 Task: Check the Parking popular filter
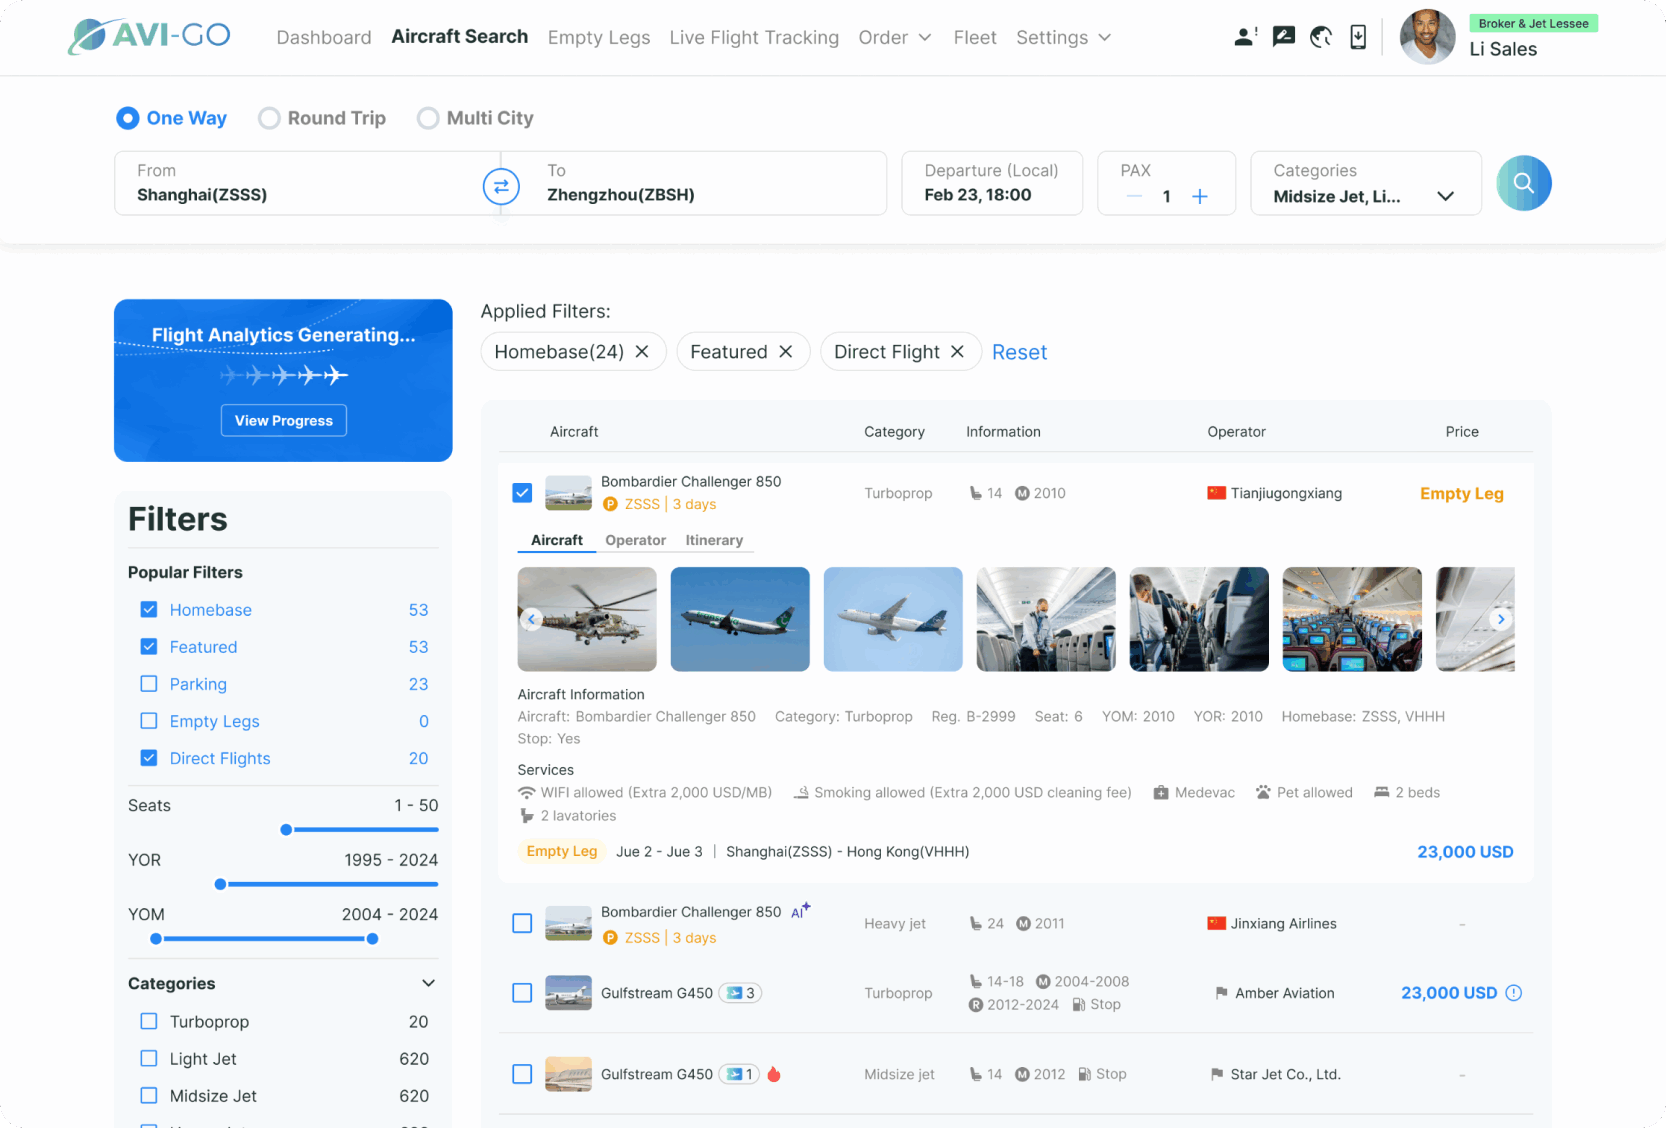tap(149, 683)
